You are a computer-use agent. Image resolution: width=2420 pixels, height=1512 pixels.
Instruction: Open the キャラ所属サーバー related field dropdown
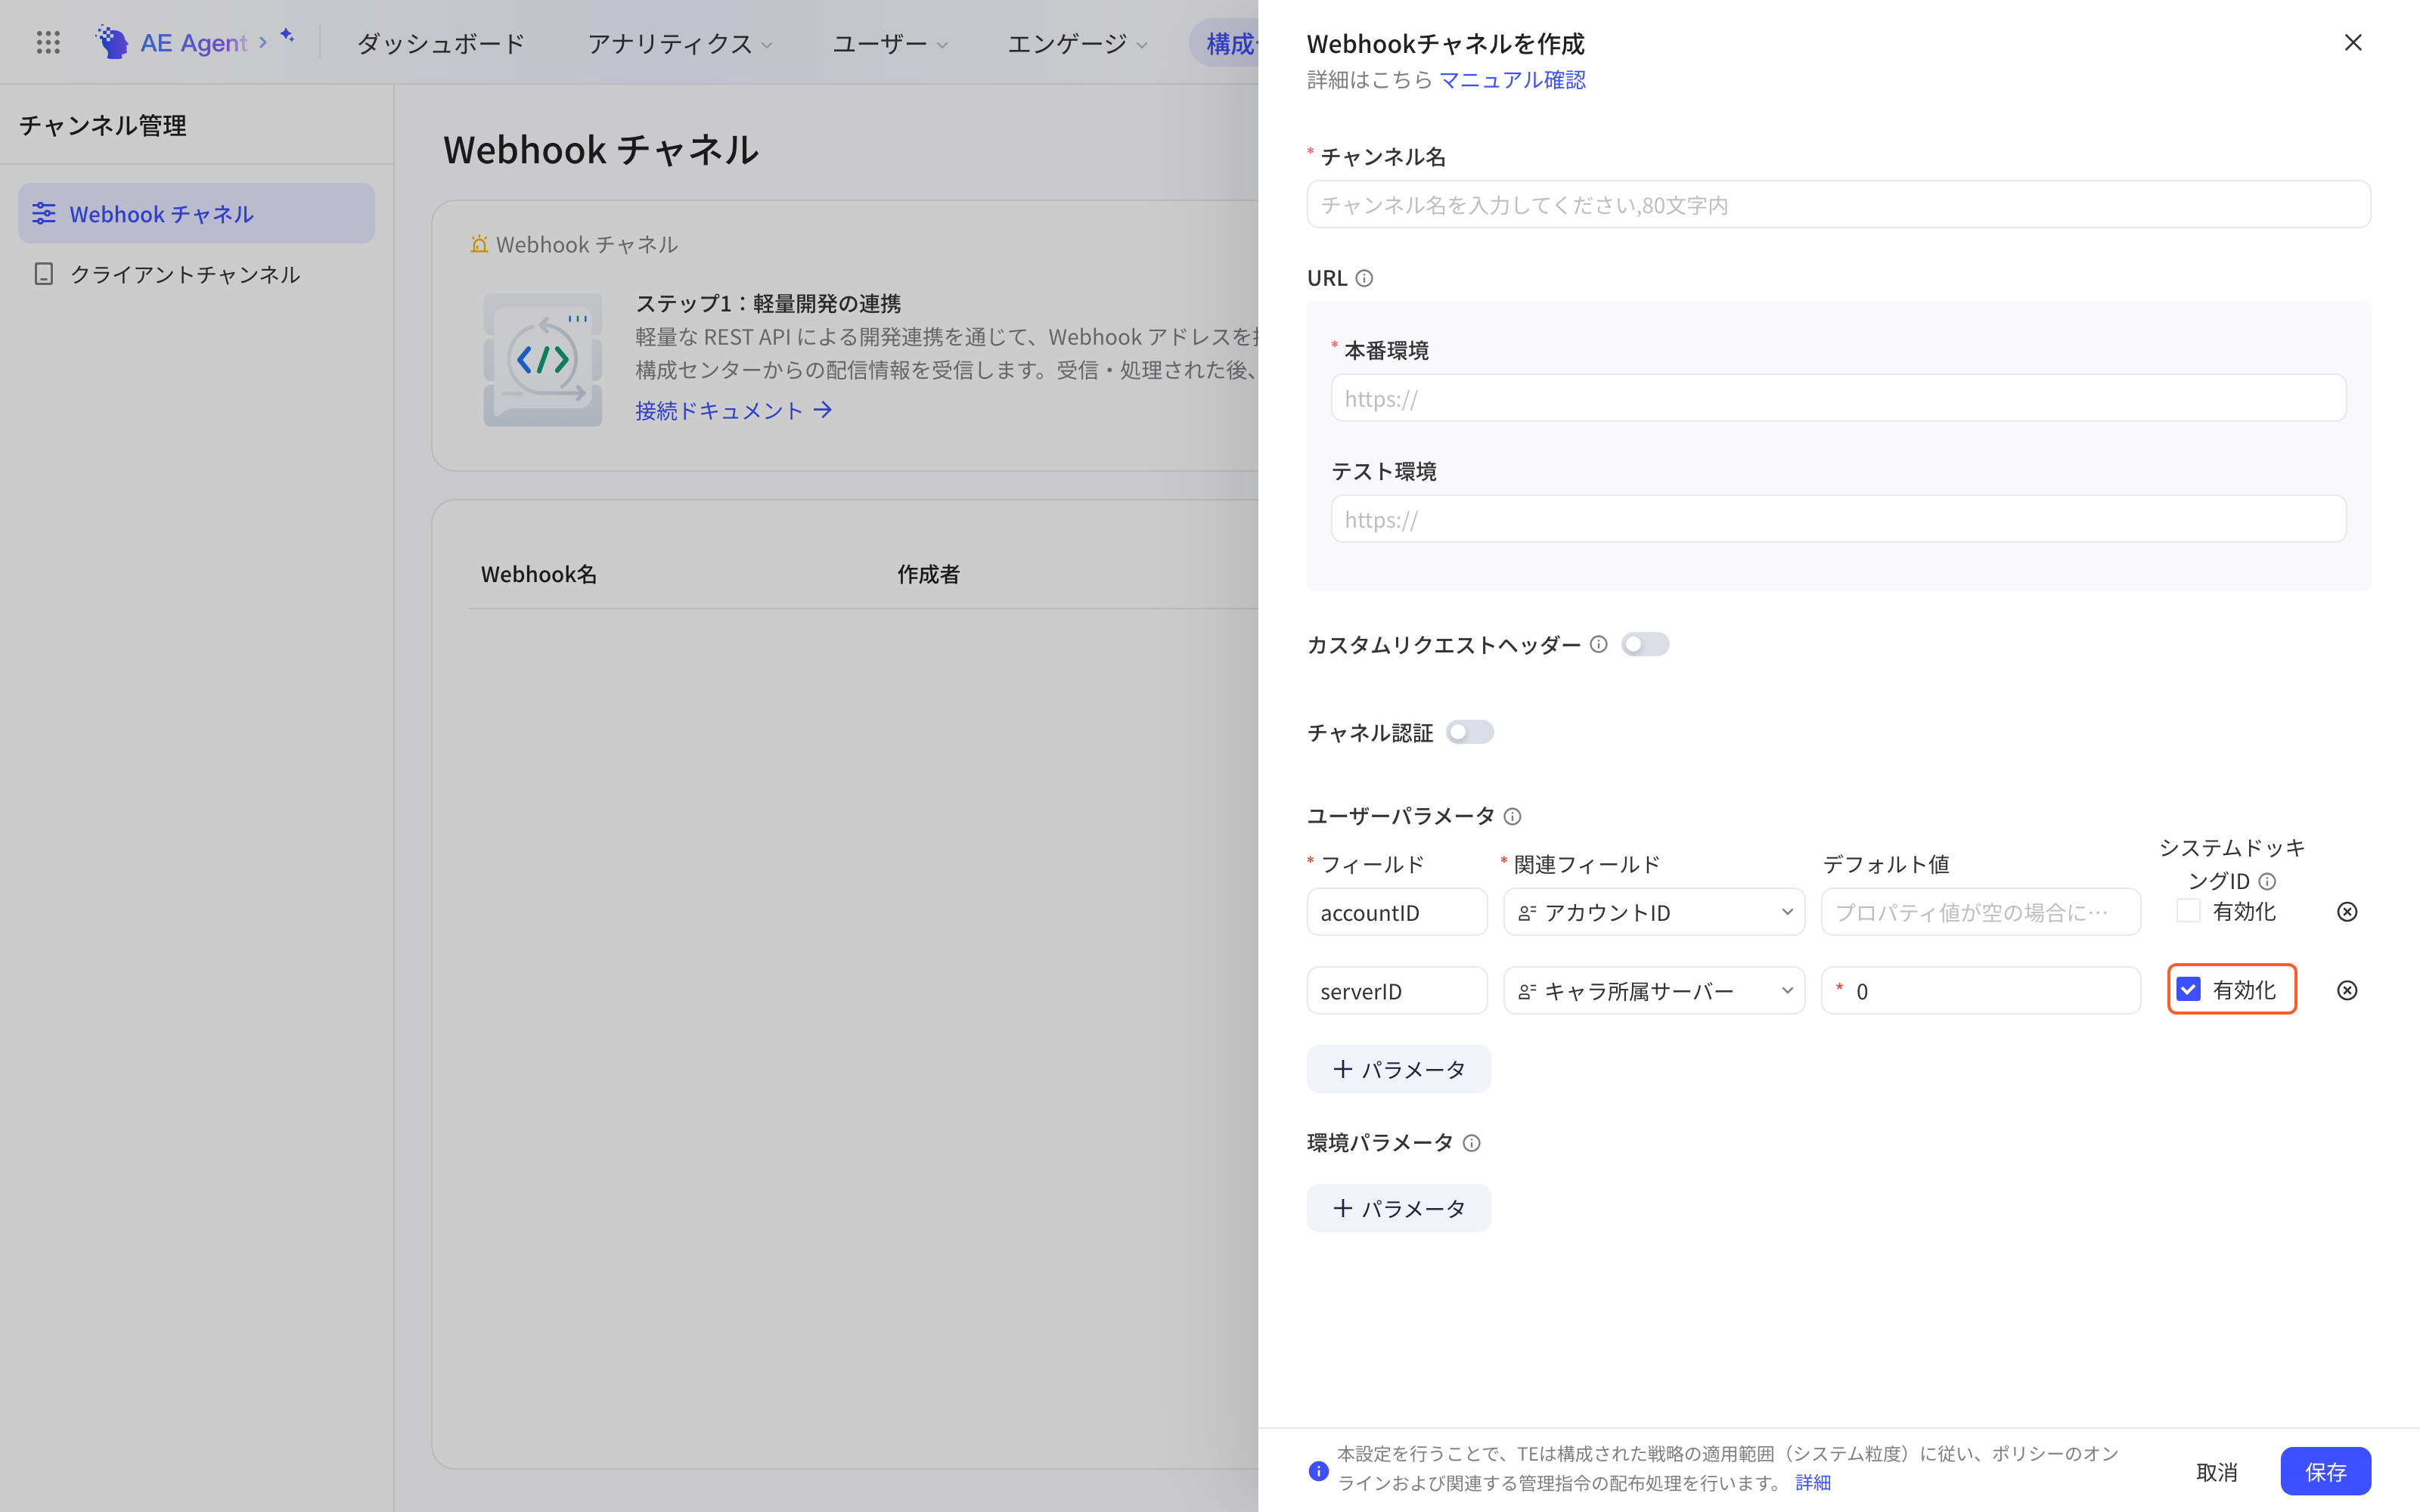point(1654,991)
